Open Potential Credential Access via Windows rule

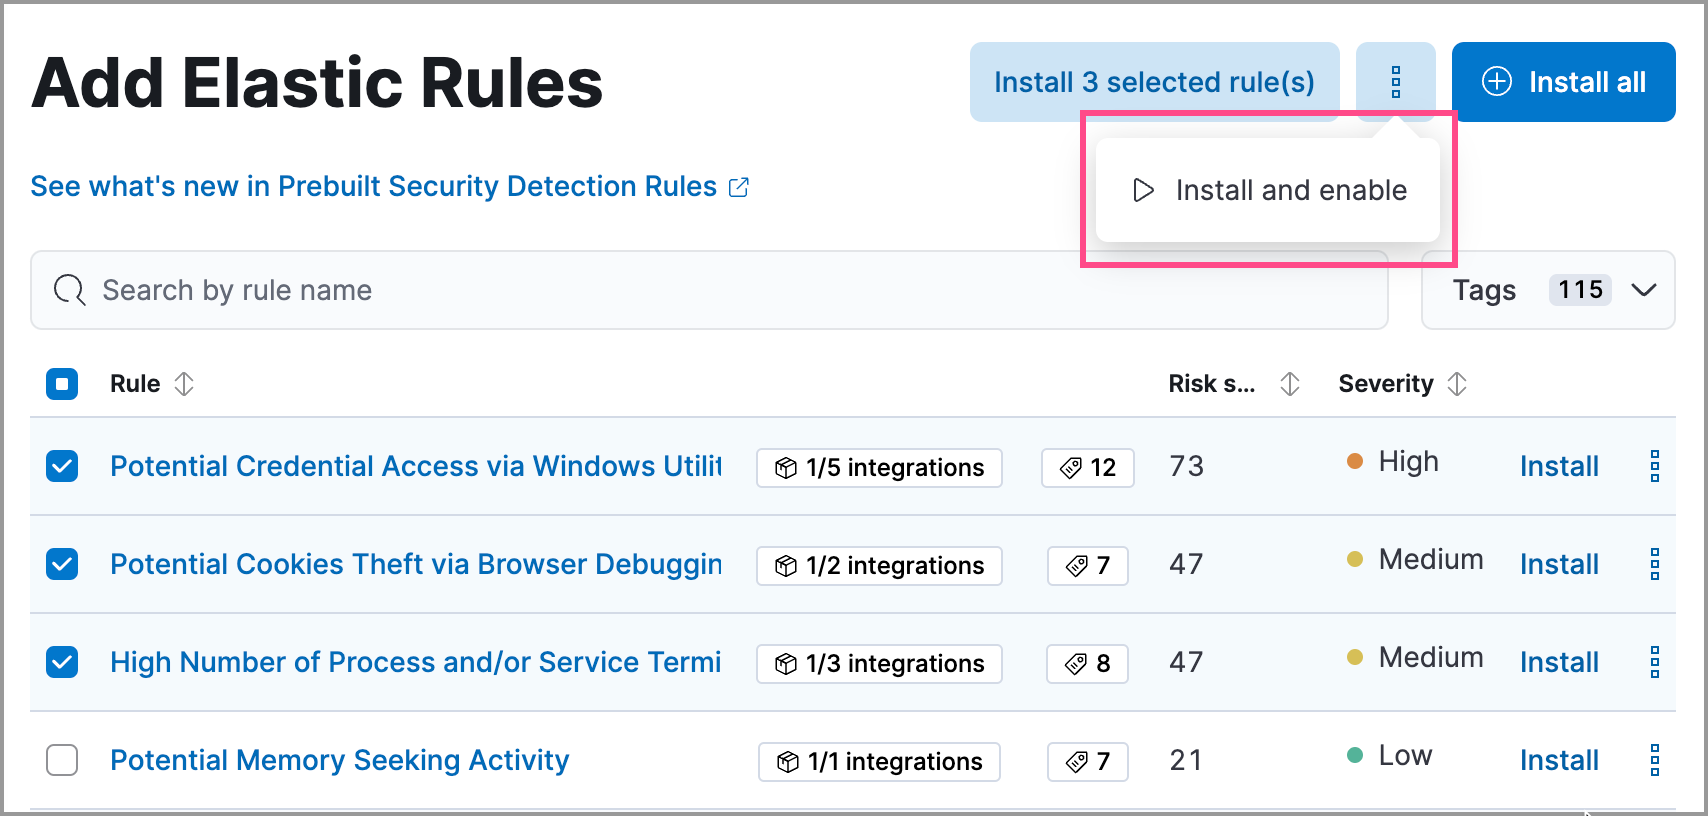pyautogui.click(x=416, y=466)
